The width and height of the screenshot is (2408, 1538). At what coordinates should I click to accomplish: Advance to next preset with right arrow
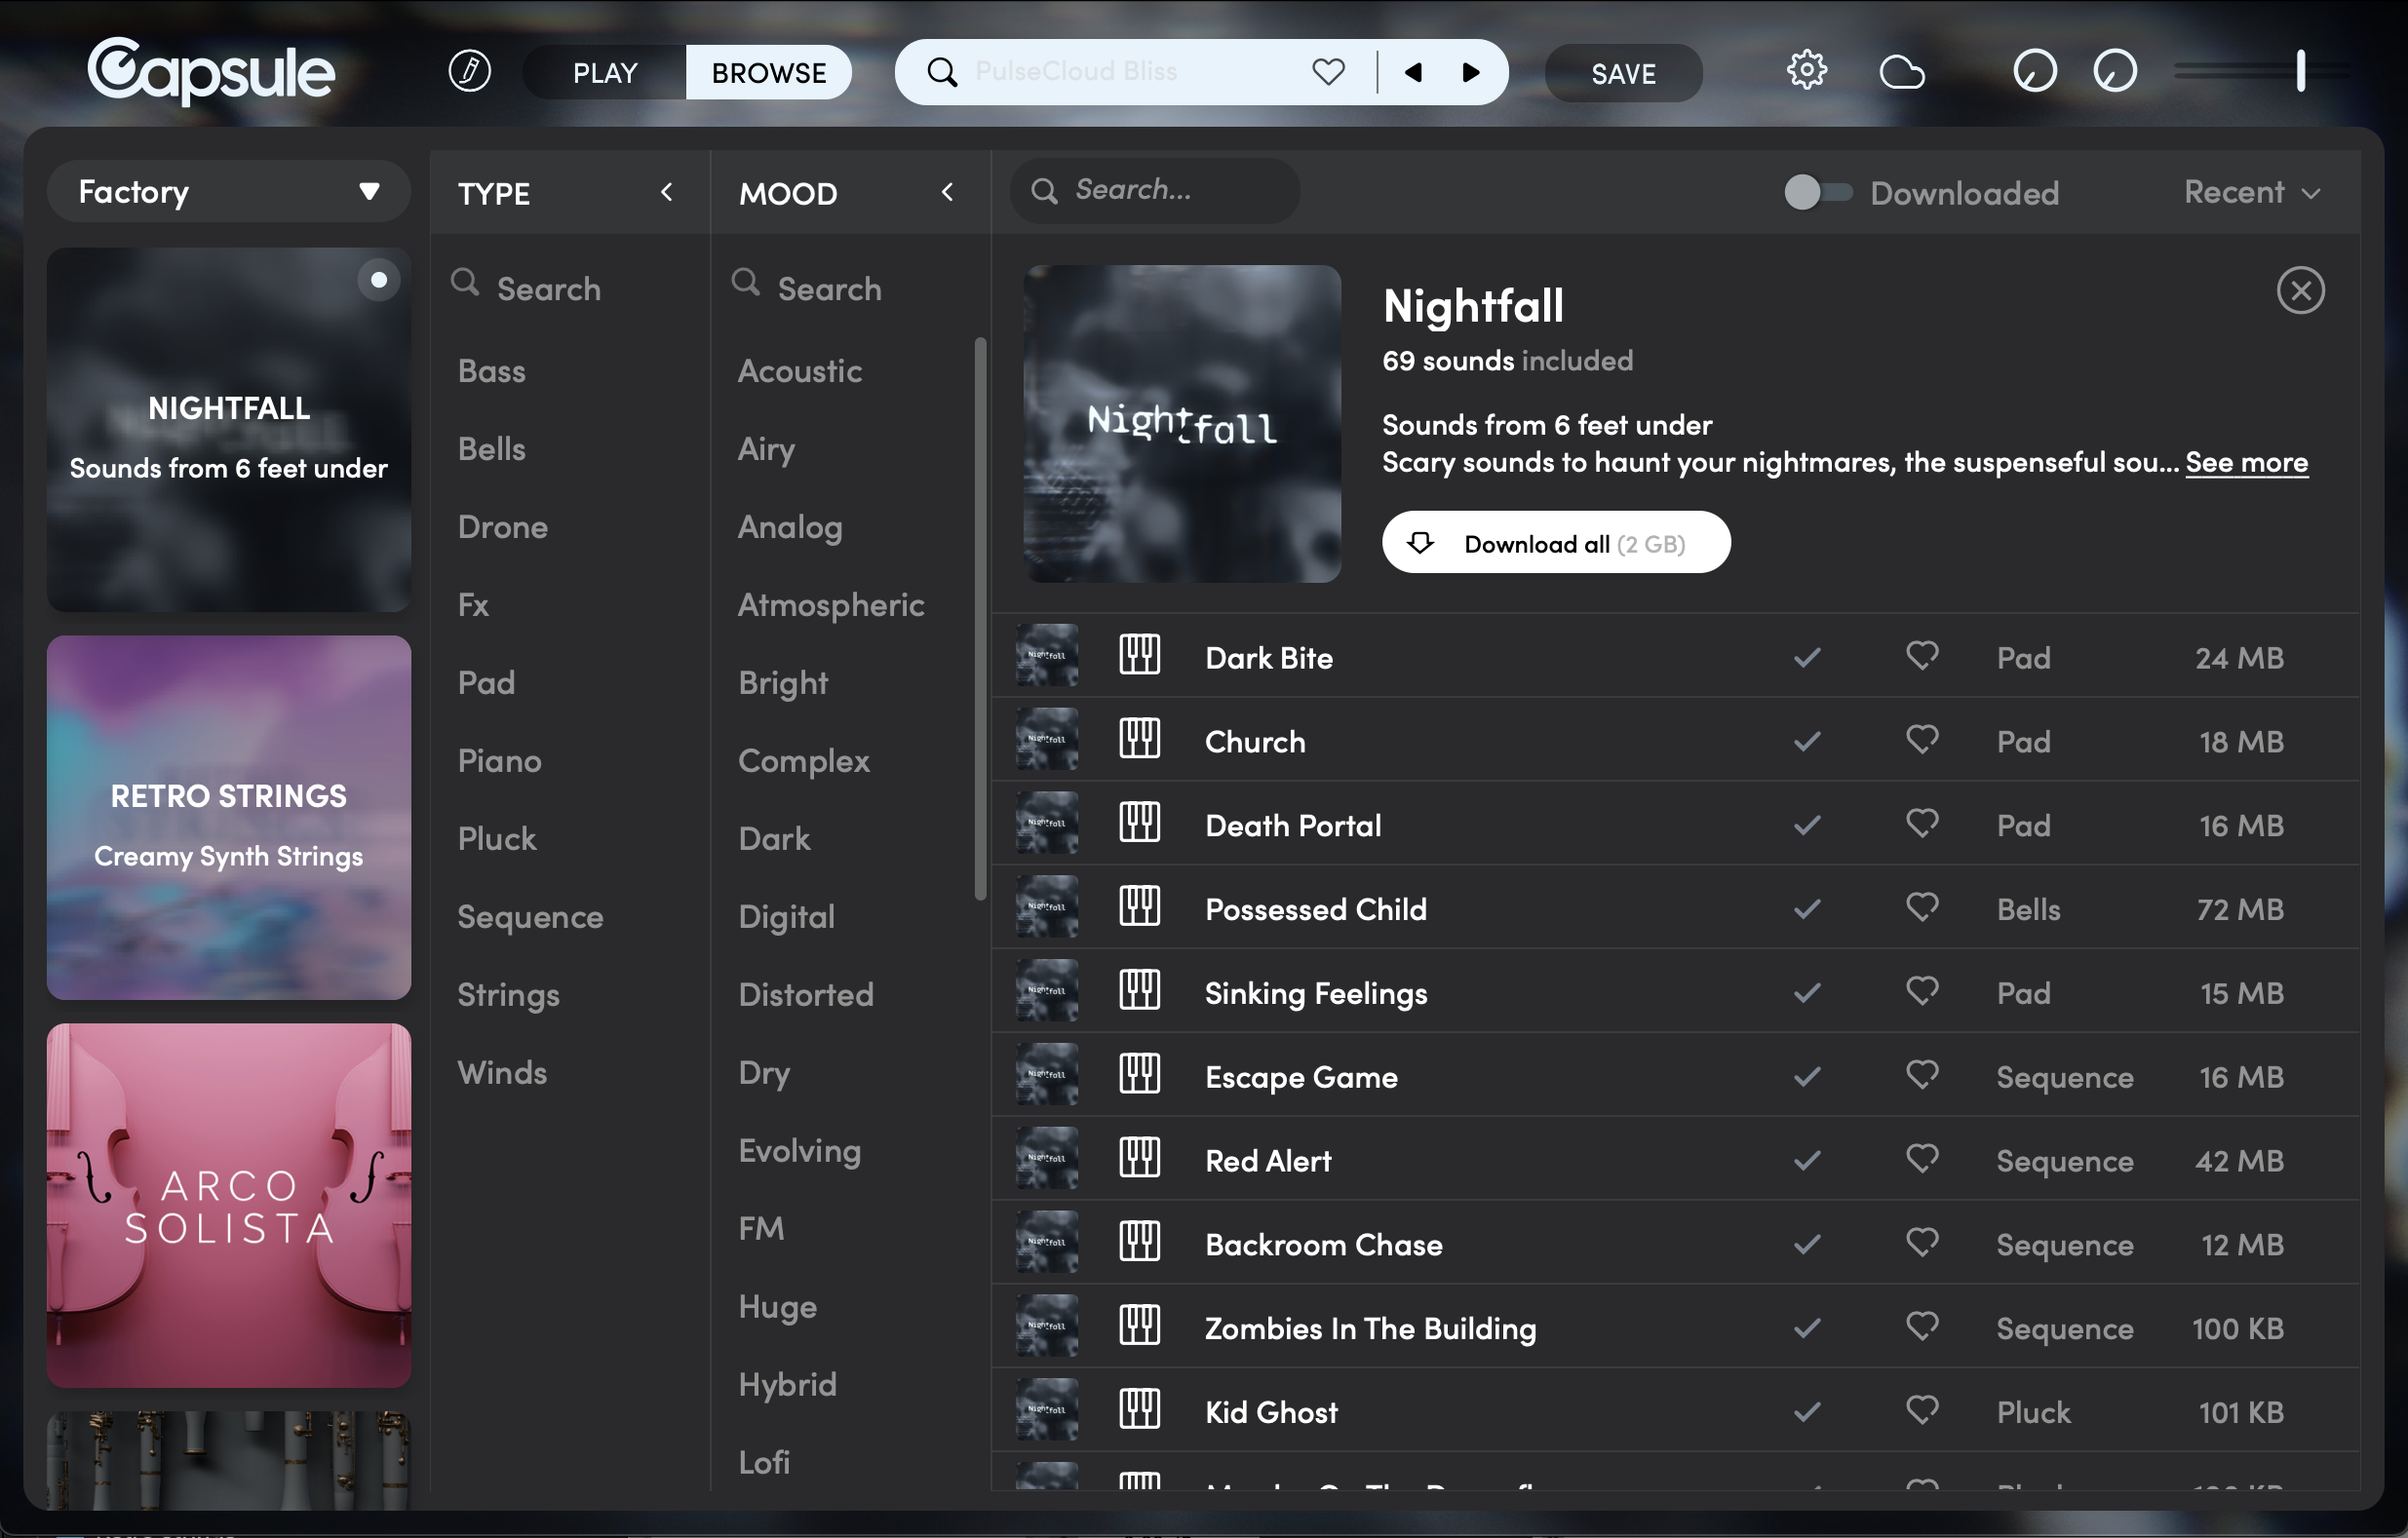pos(1470,72)
